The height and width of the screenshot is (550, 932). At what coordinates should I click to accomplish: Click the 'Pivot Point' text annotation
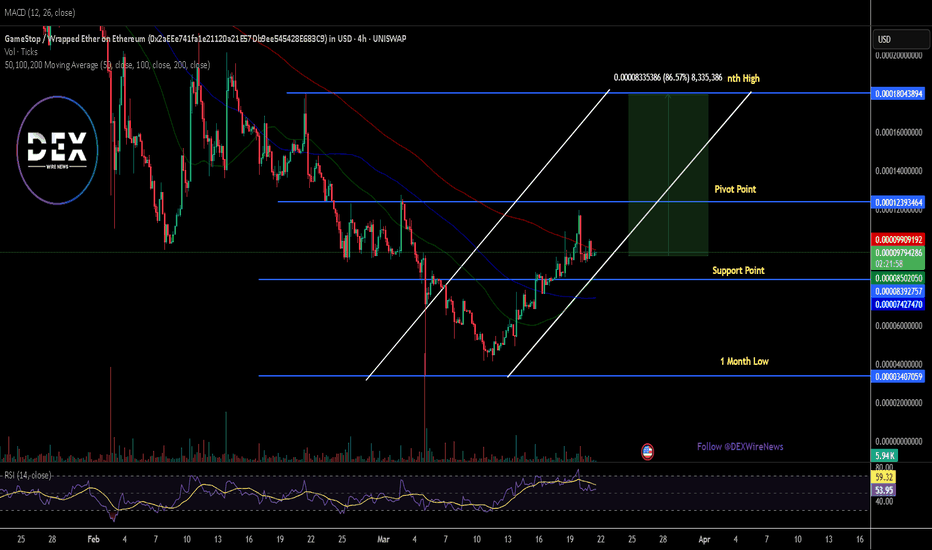tap(735, 189)
